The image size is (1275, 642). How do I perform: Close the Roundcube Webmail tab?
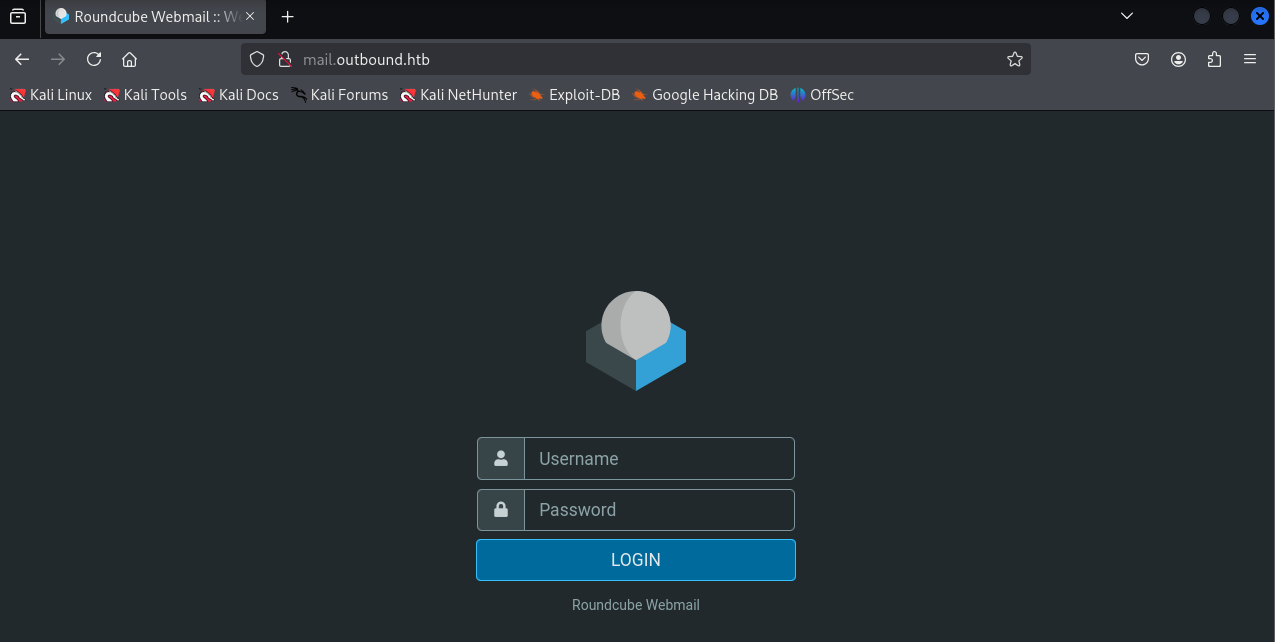tap(251, 17)
